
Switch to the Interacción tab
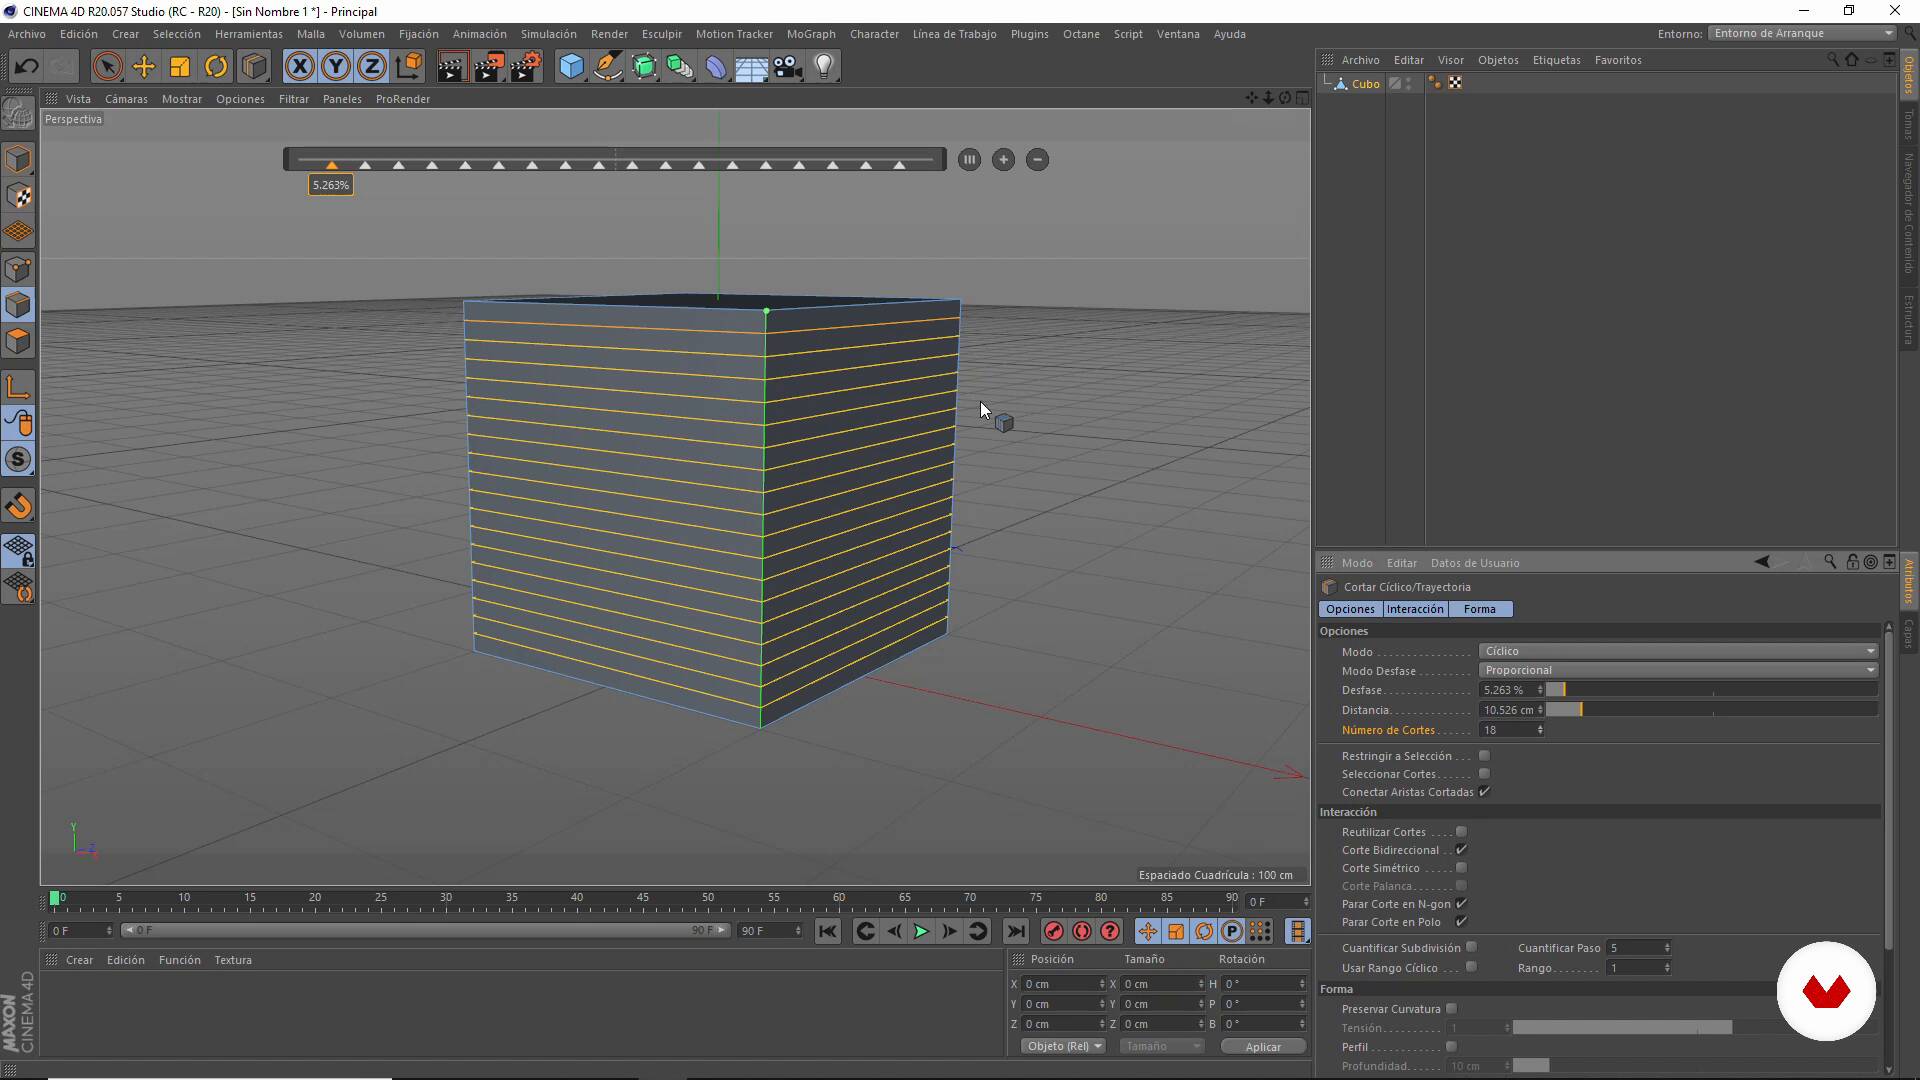click(x=1414, y=609)
